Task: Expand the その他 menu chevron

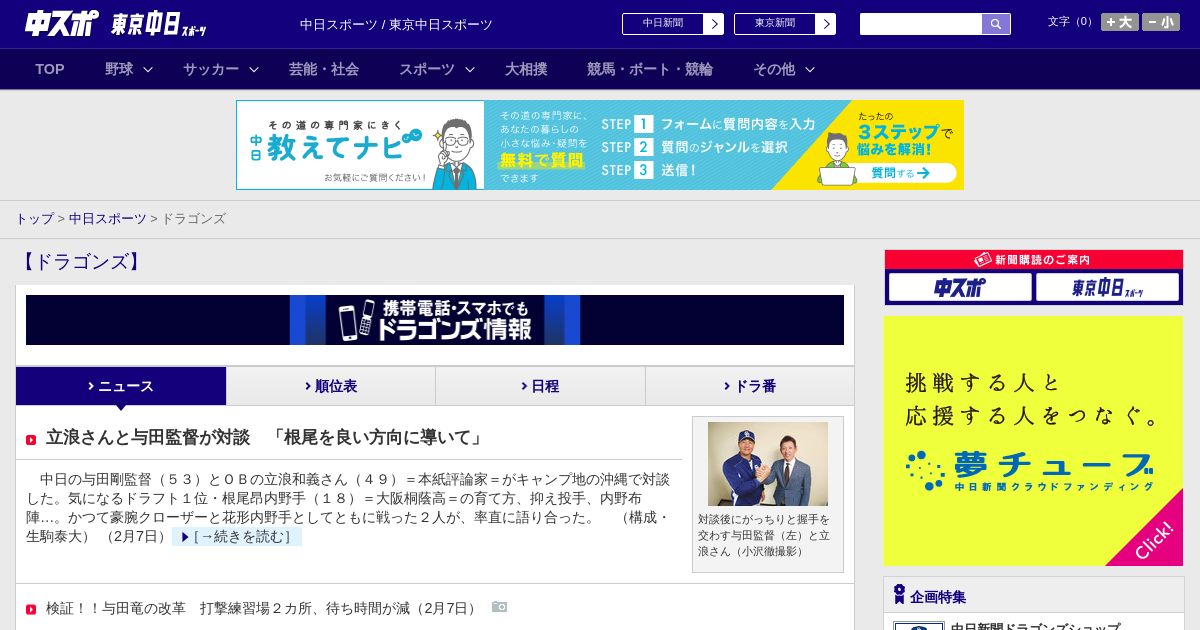Action: pos(810,69)
